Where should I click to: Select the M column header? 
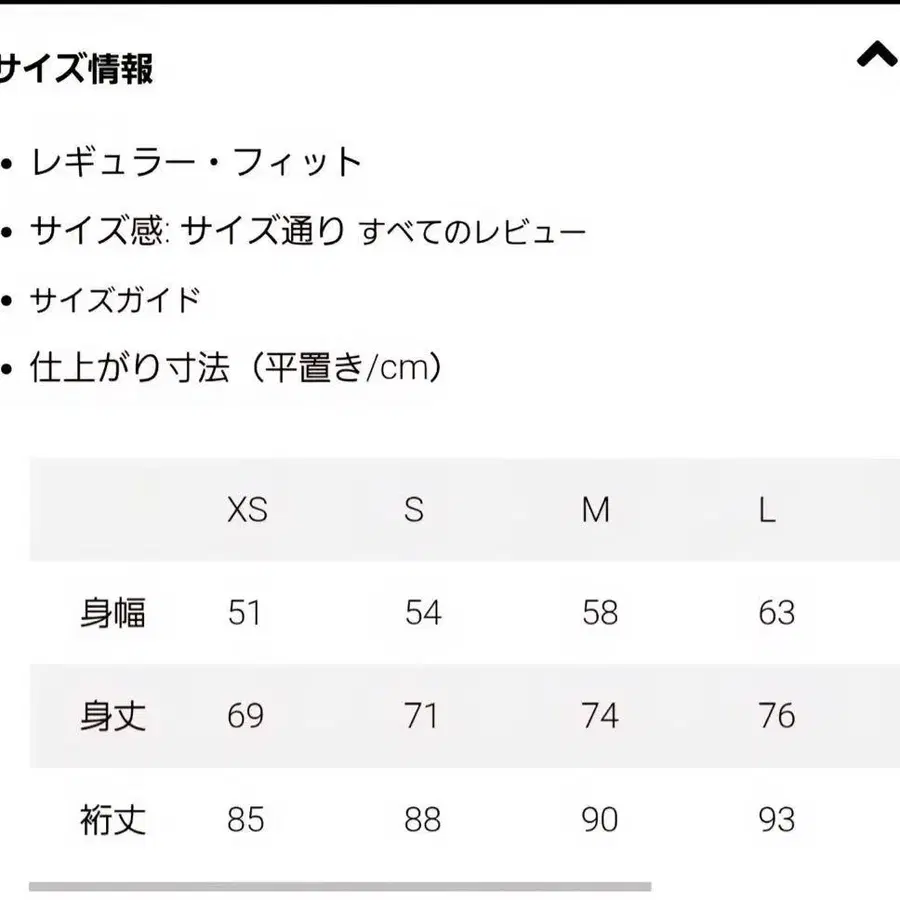pos(595,511)
